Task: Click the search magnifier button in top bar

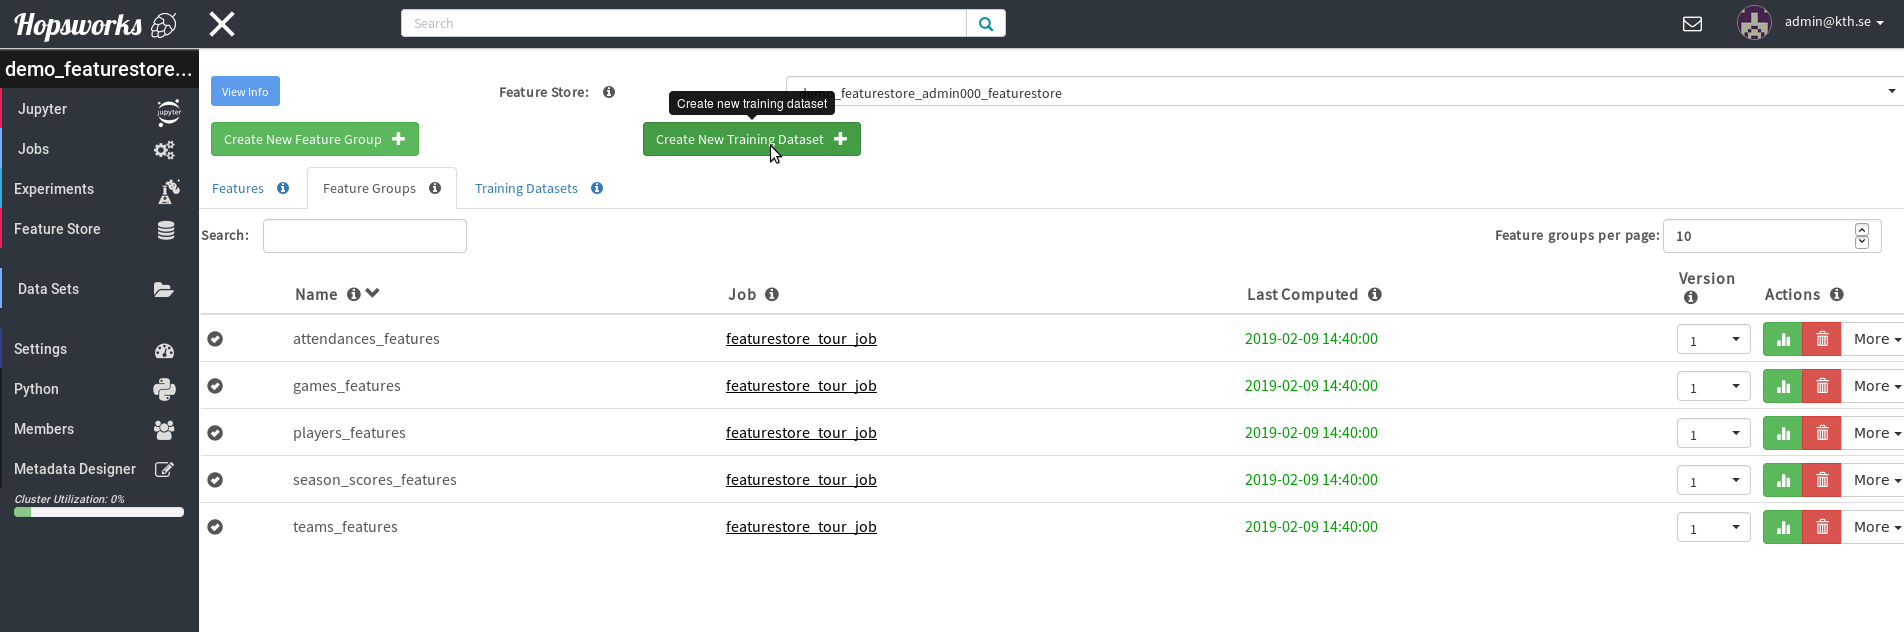Action: coord(986,24)
